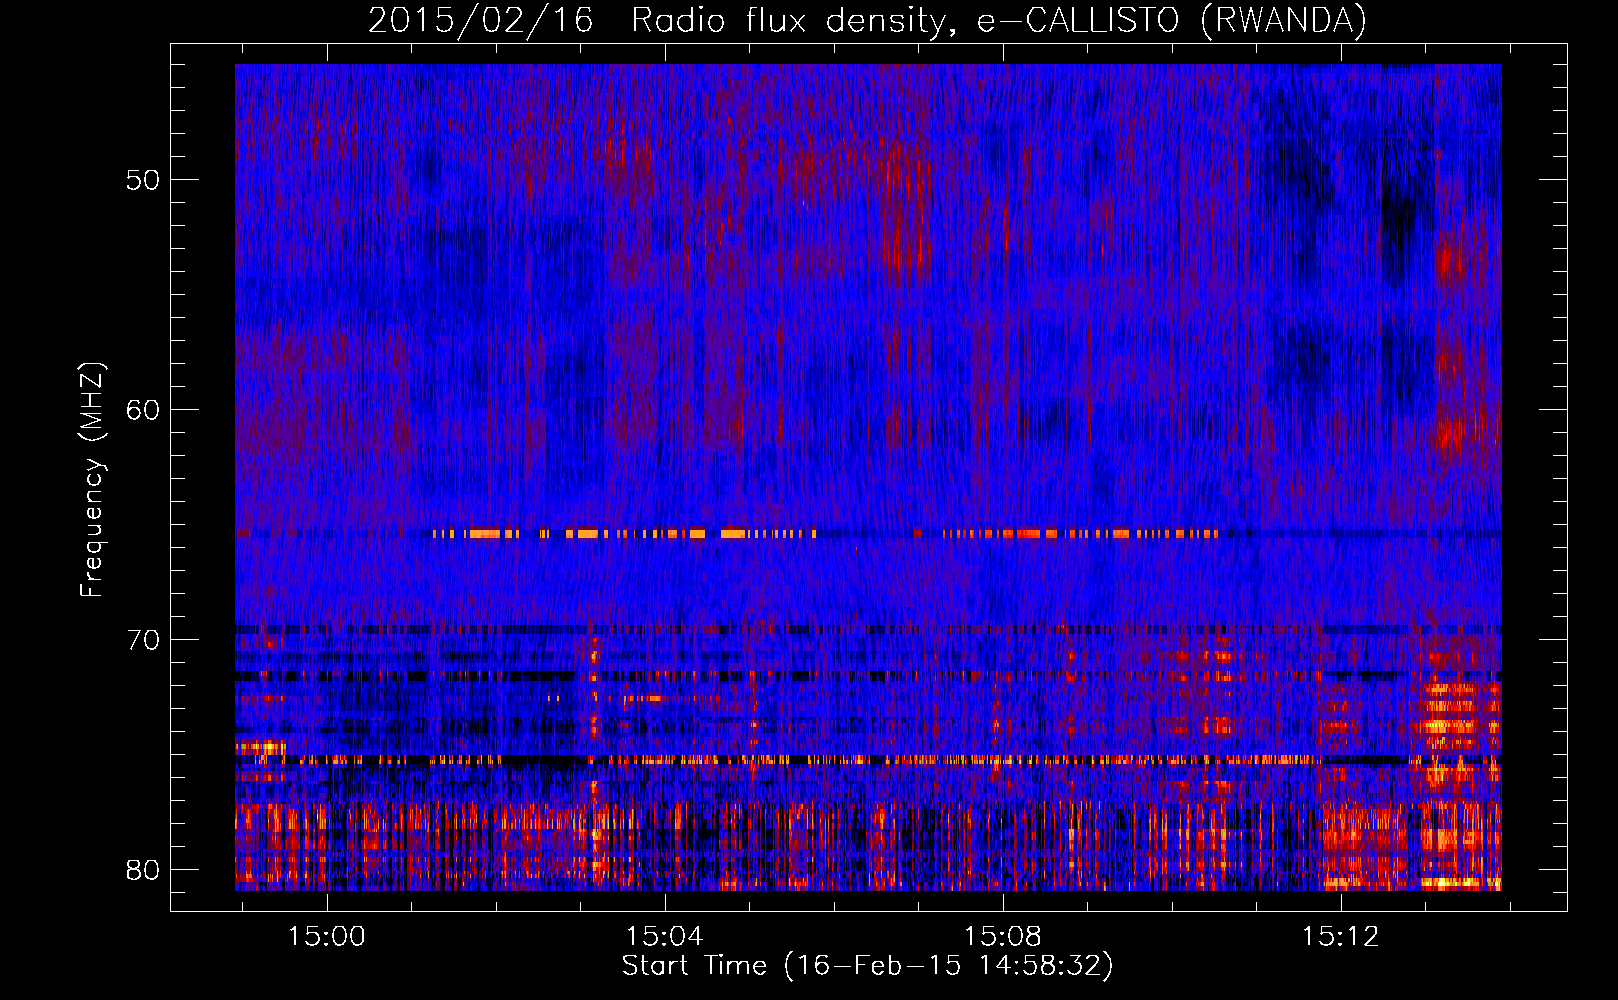Click the 15:12 time tick label
Viewport: 1618px width, 1000px height.
pos(1340,937)
